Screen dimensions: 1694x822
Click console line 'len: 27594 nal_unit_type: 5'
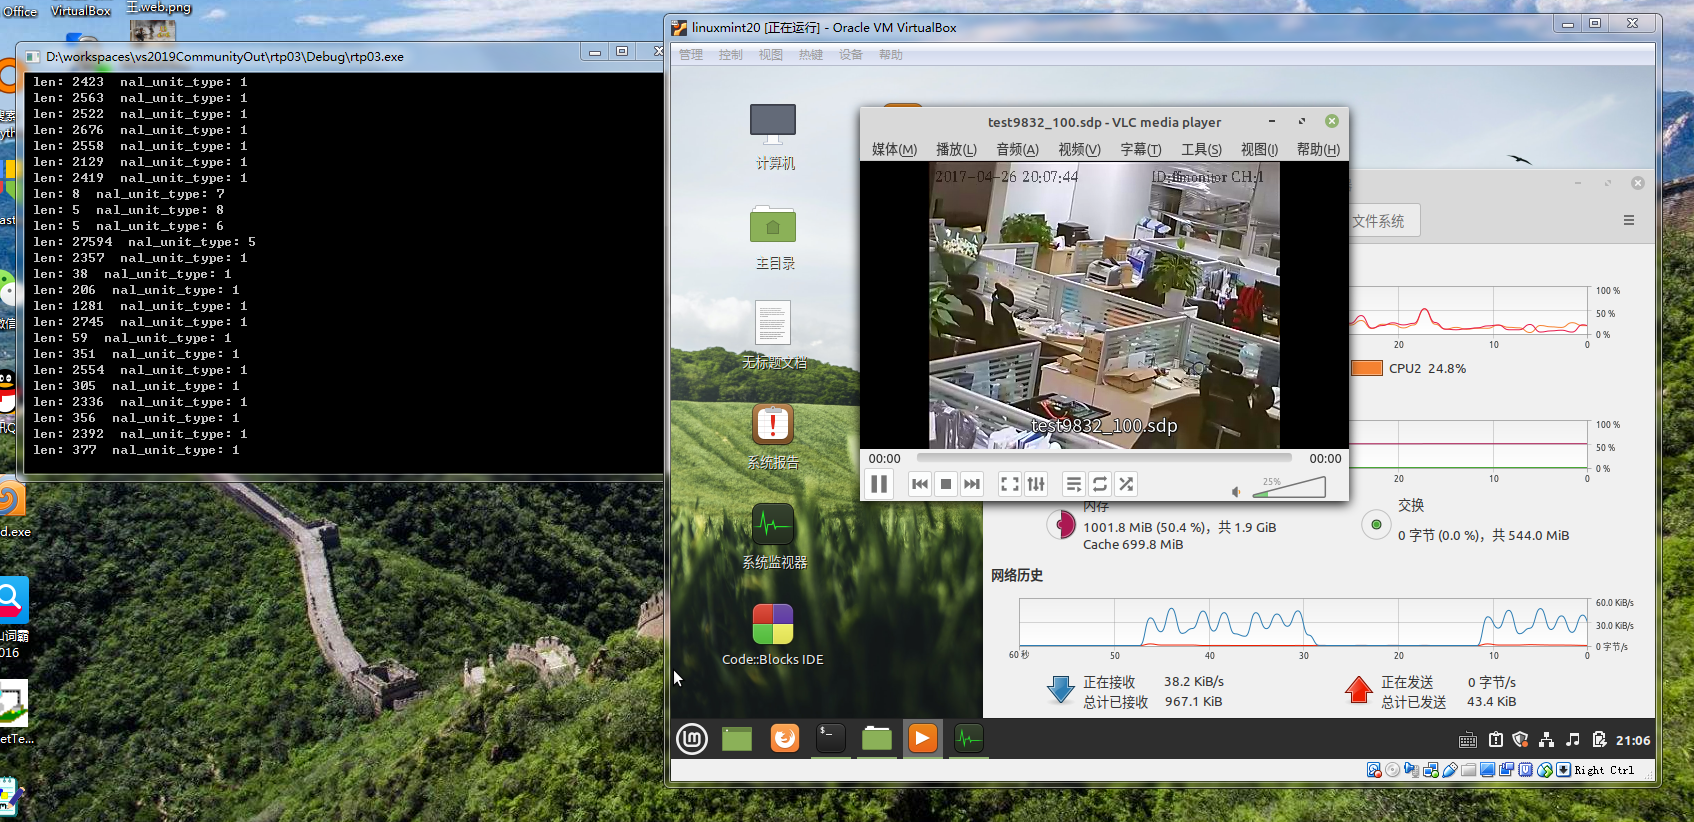(x=144, y=242)
